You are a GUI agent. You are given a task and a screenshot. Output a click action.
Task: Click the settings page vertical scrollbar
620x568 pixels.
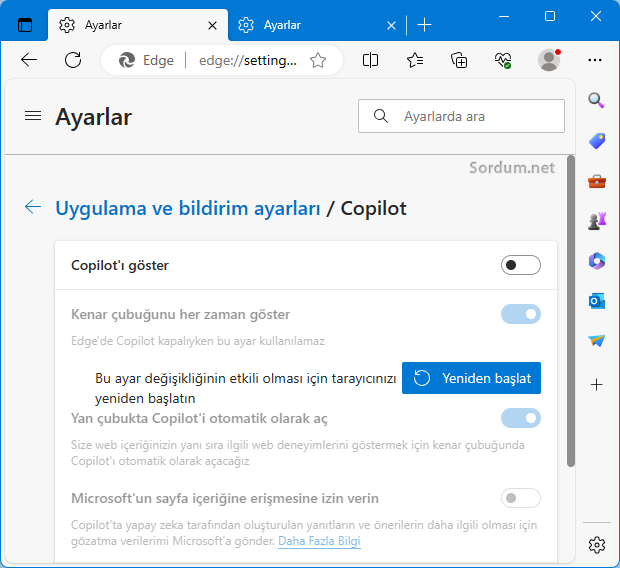pos(571,312)
